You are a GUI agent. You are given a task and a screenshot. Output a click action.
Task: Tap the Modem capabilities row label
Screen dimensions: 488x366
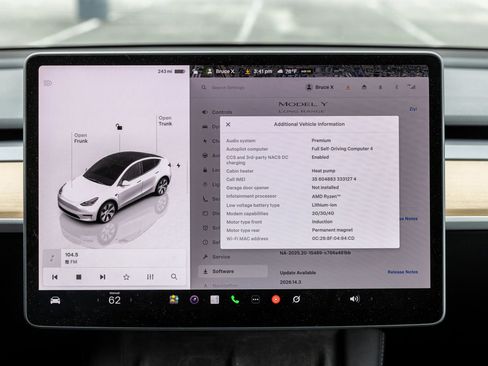[247, 214]
